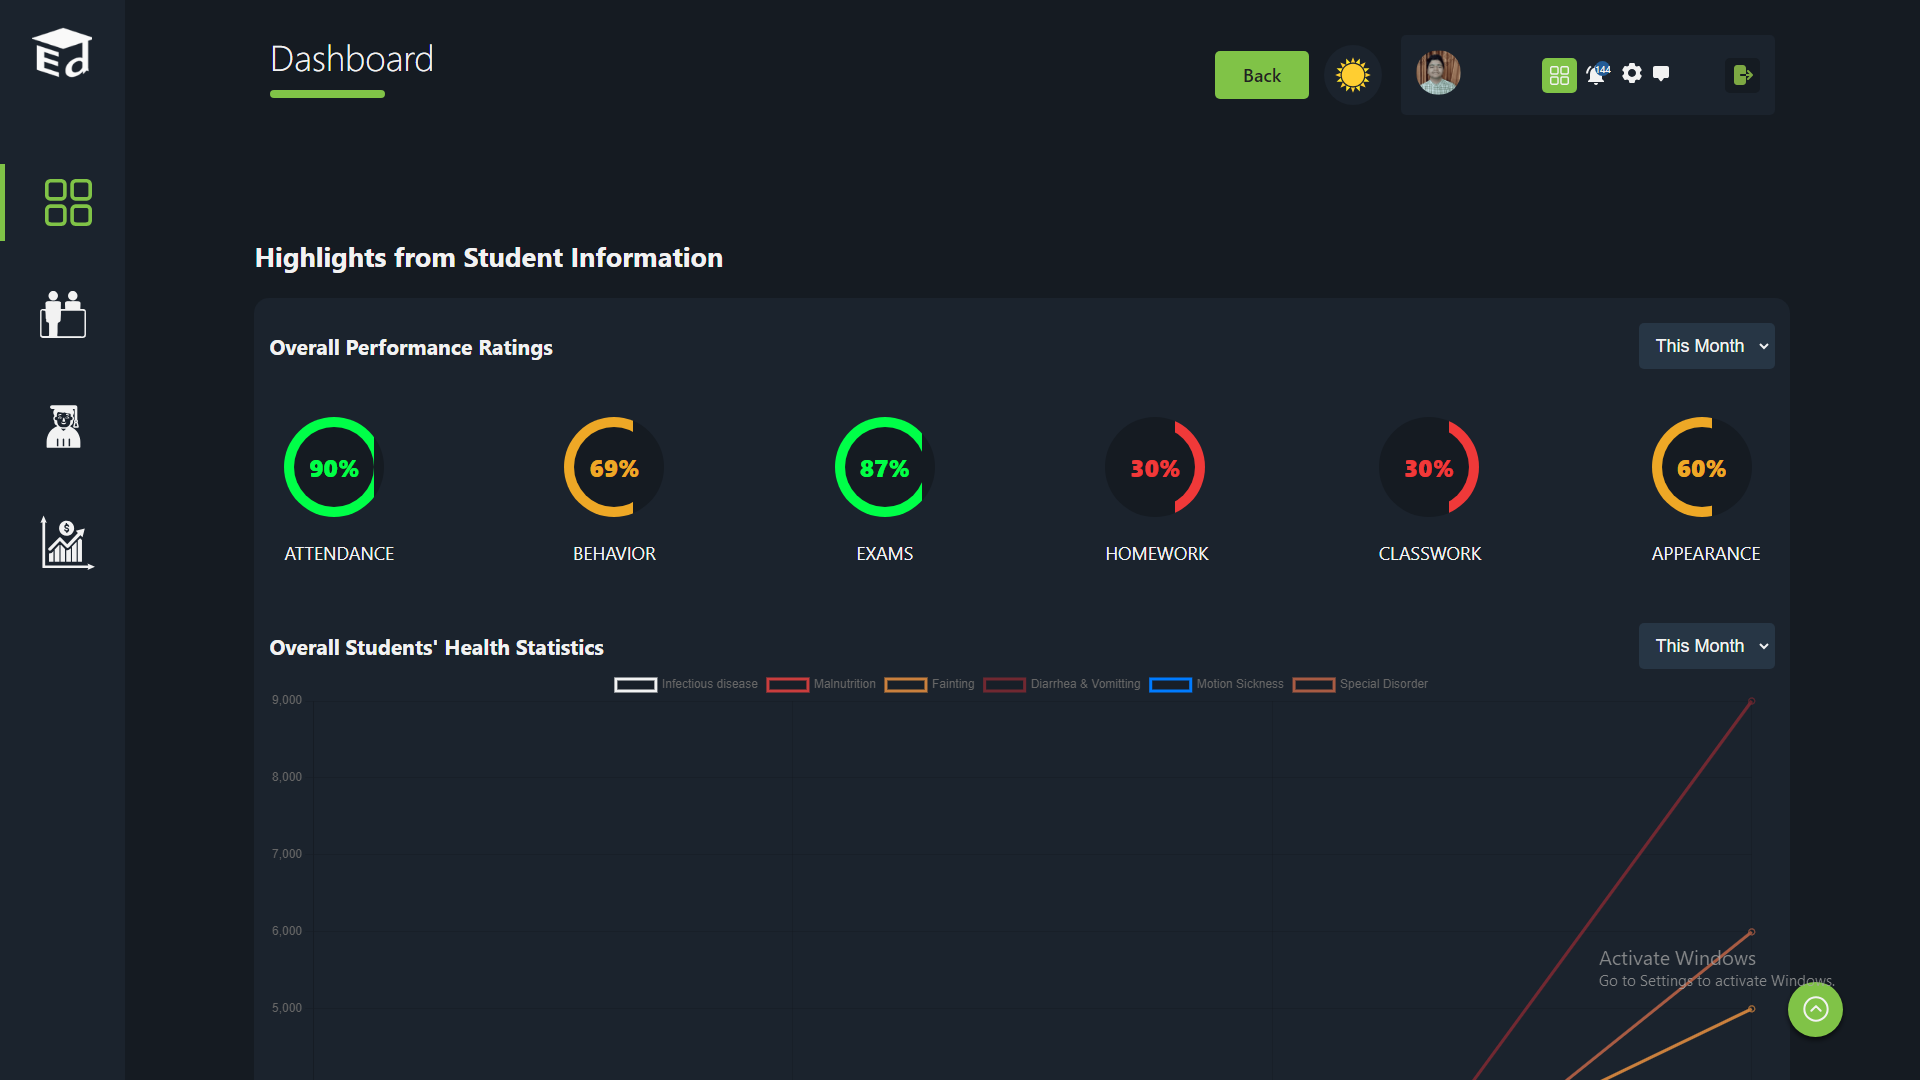Open the Health Statistics This Month dropdown
The image size is (1920, 1080).
(1706, 646)
